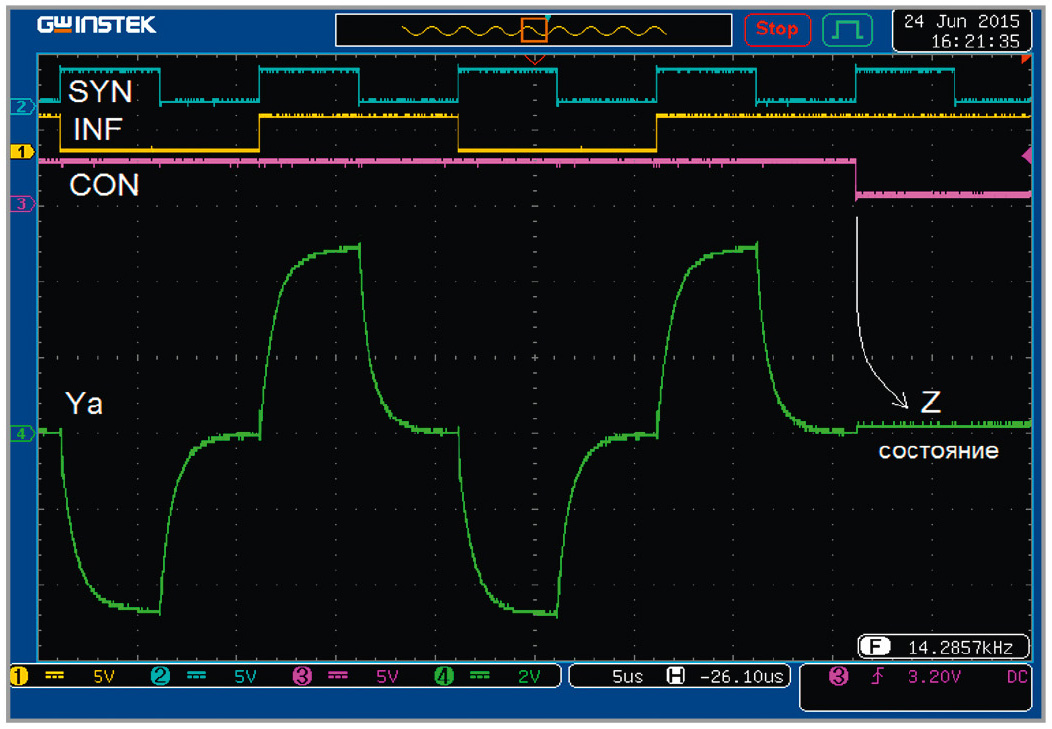Click channel 1 DC coupling symbol
Image resolution: width=1052 pixels, height=729 pixels.
[54, 676]
